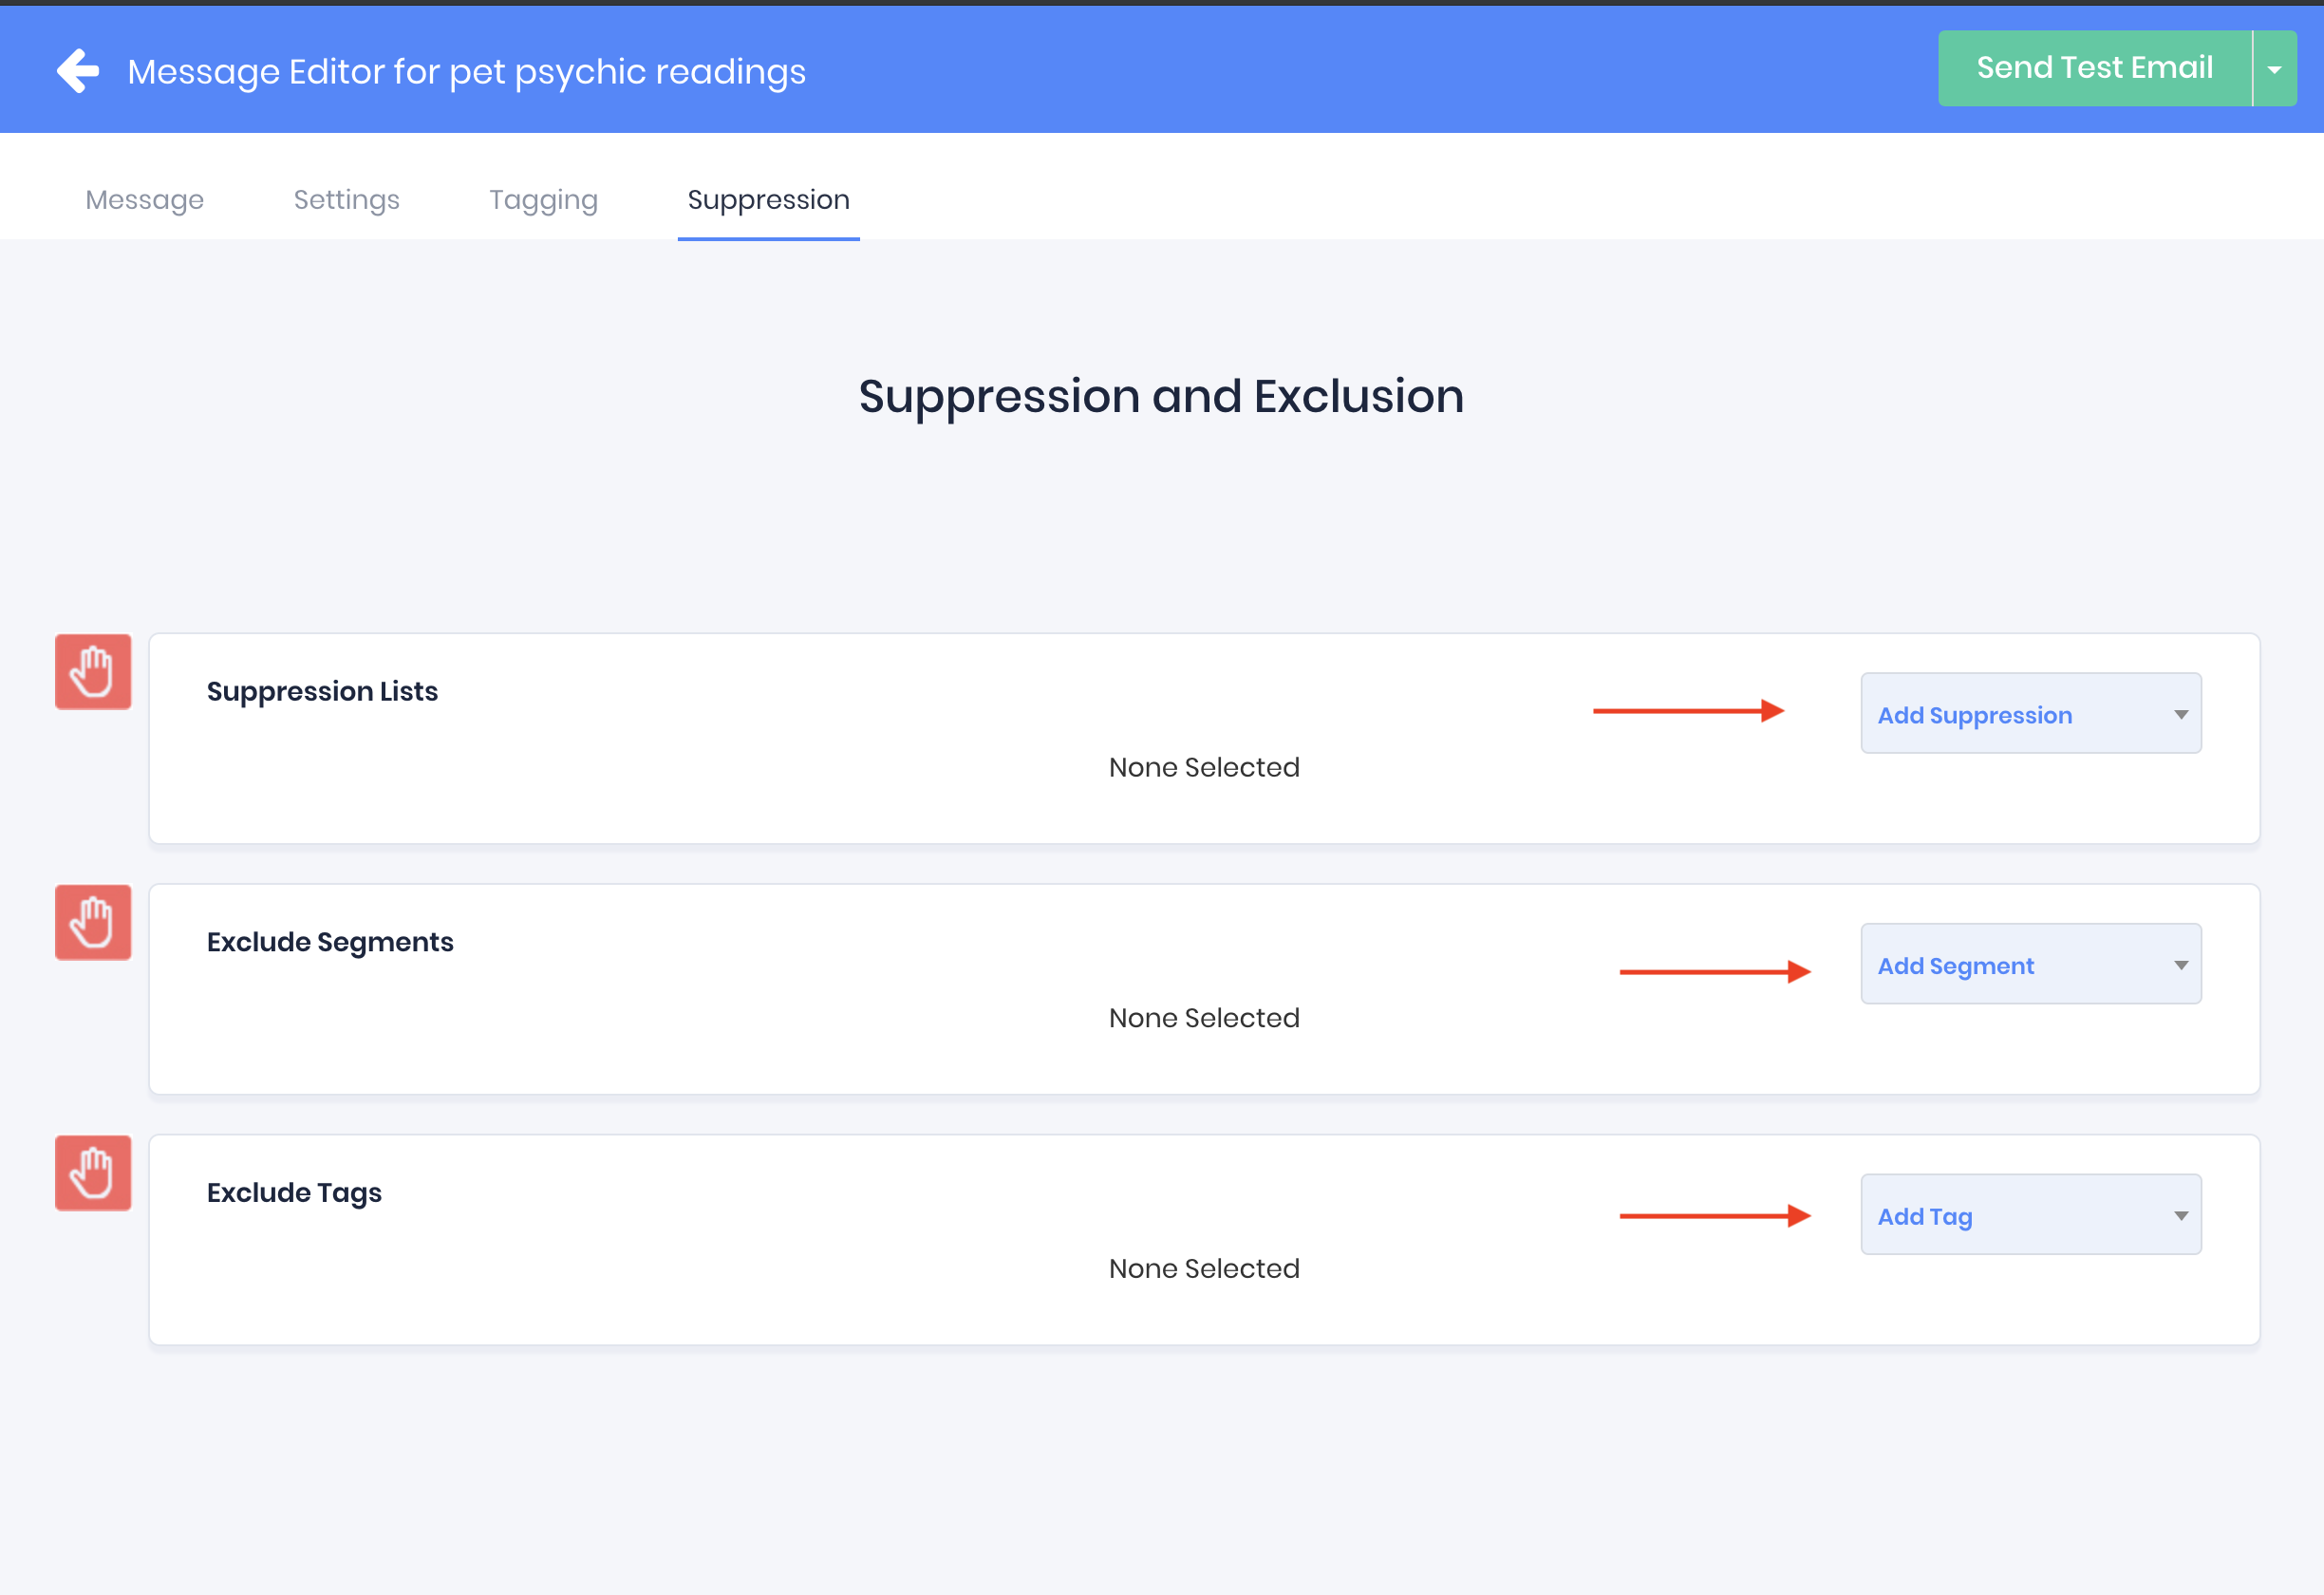Click the Exclude Tags heading
The image size is (2324, 1595).
tap(294, 1192)
